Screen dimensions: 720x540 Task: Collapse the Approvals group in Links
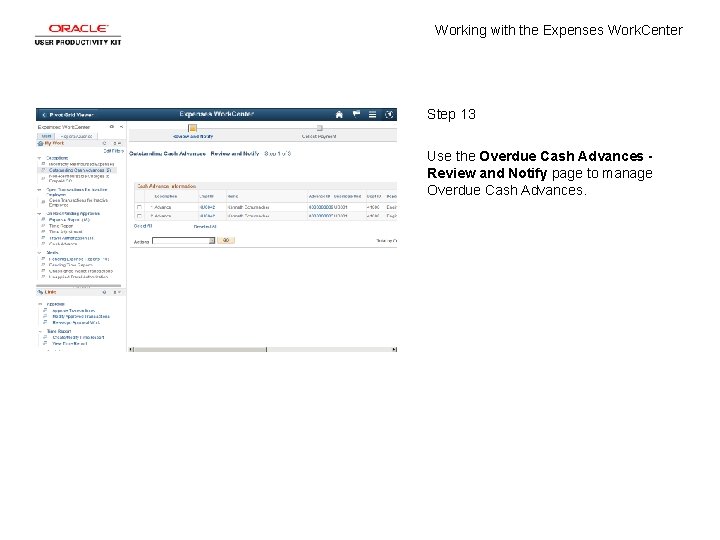[x=39, y=304]
